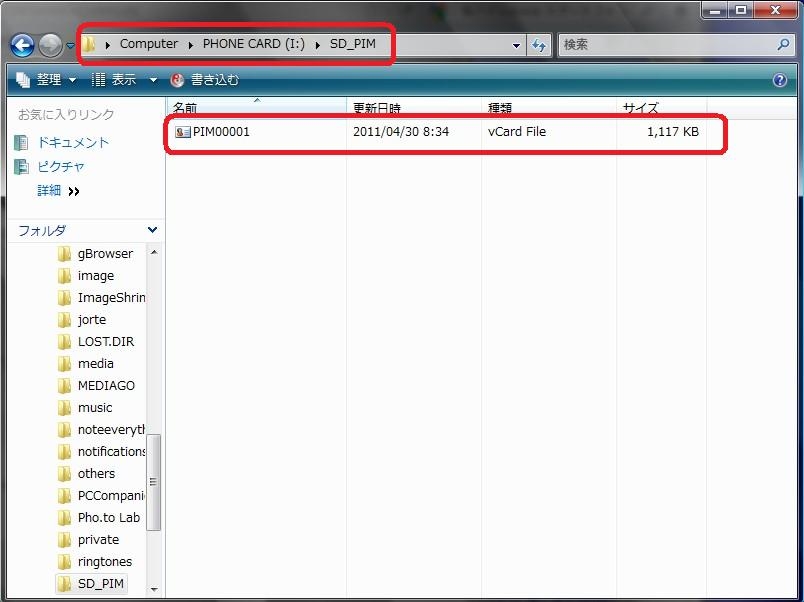Select SD_PIM in the address breadcrumb
The image size is (804, 602).
click(x=353, y=44)
